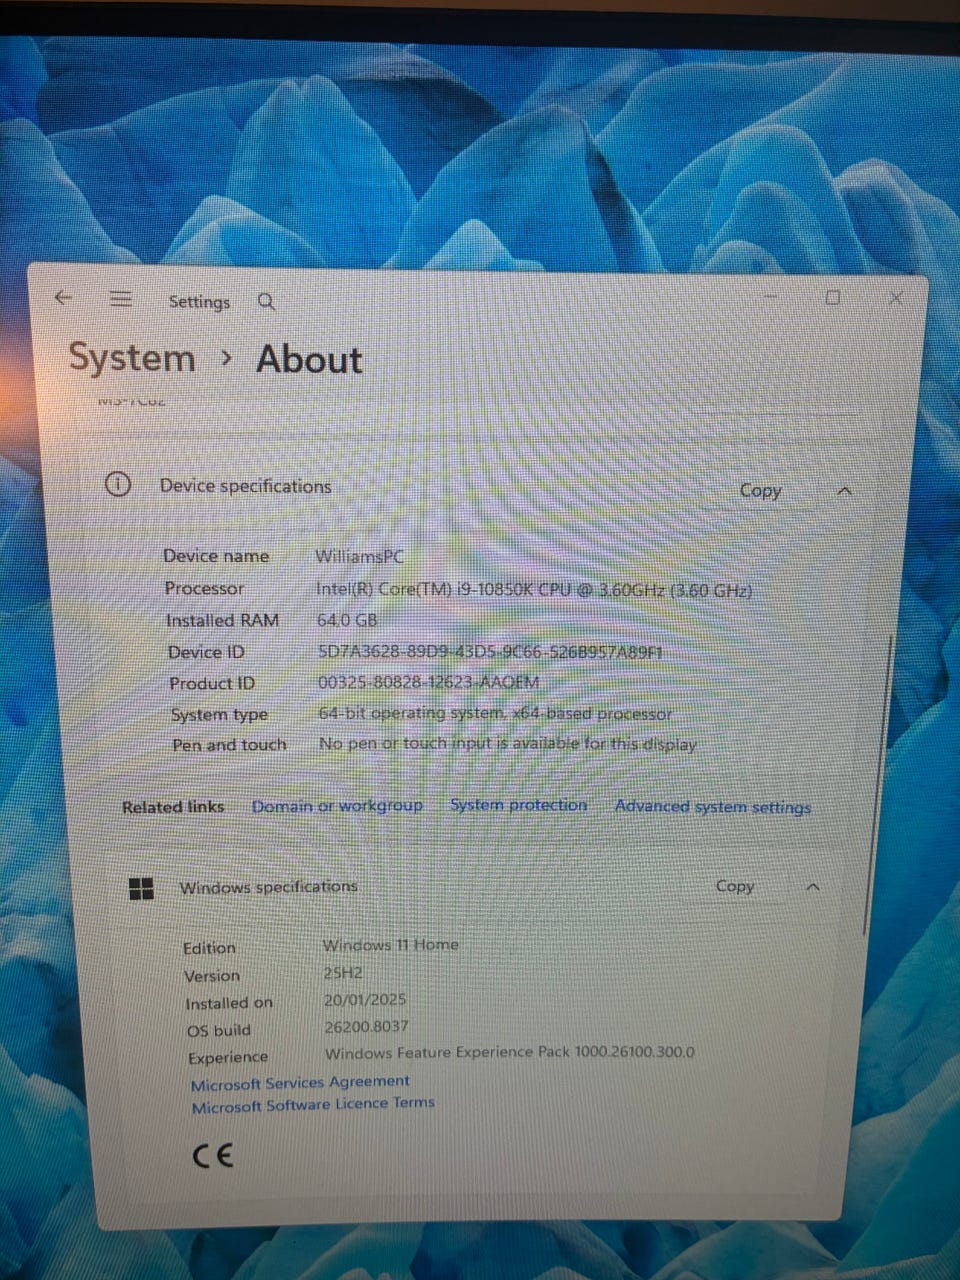
Task: Open System protection link
Action: tap(518, 805)
